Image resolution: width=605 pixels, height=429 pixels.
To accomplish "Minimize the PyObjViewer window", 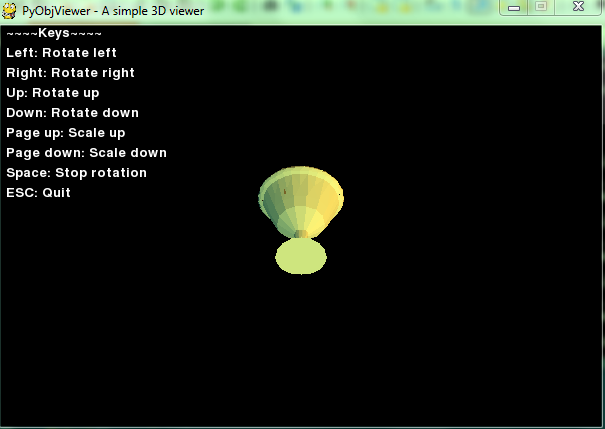I will tap(514, 8).
